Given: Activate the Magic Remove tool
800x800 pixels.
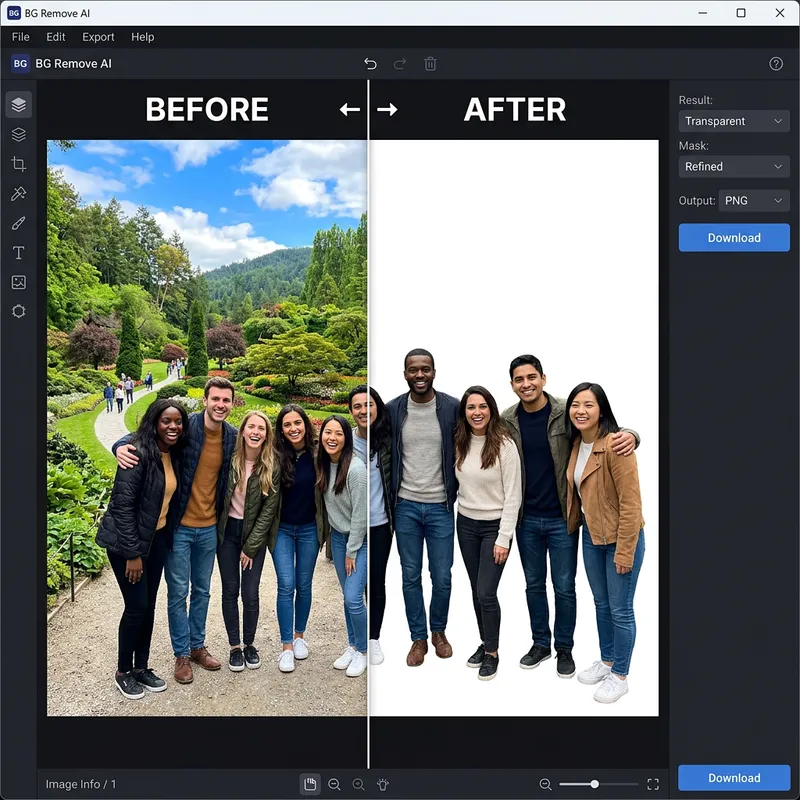Looking at the screenshot, I should click(x=18, y=194).
